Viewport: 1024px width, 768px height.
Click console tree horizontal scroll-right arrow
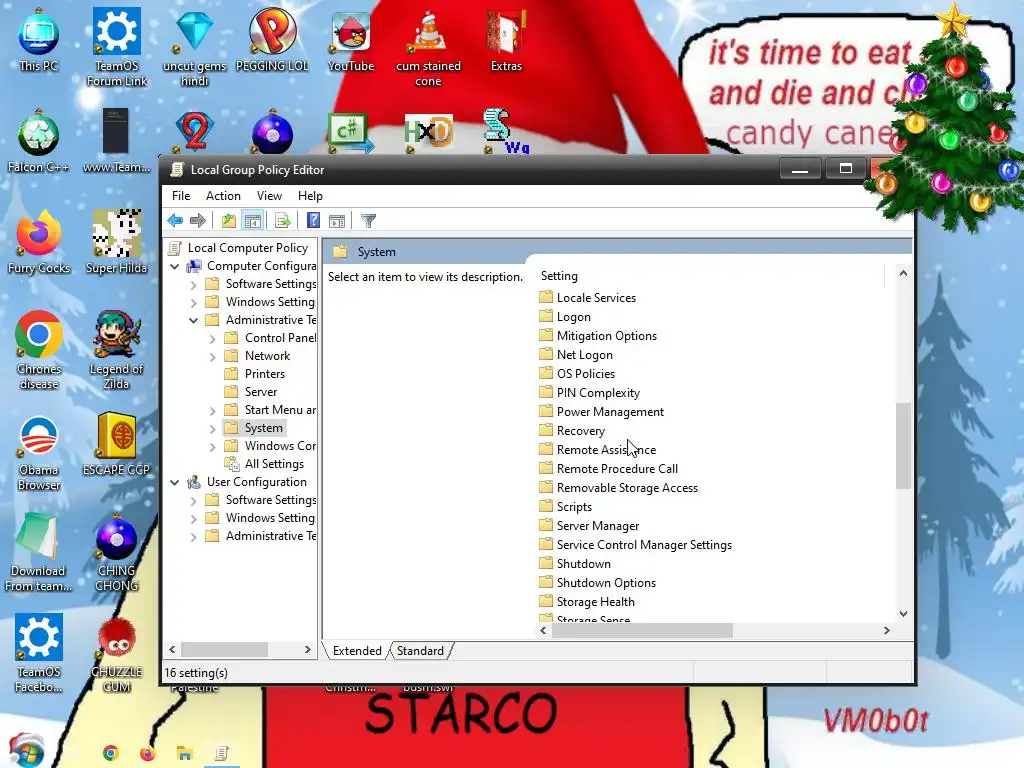pyautogui.click(x=308, y=650)
